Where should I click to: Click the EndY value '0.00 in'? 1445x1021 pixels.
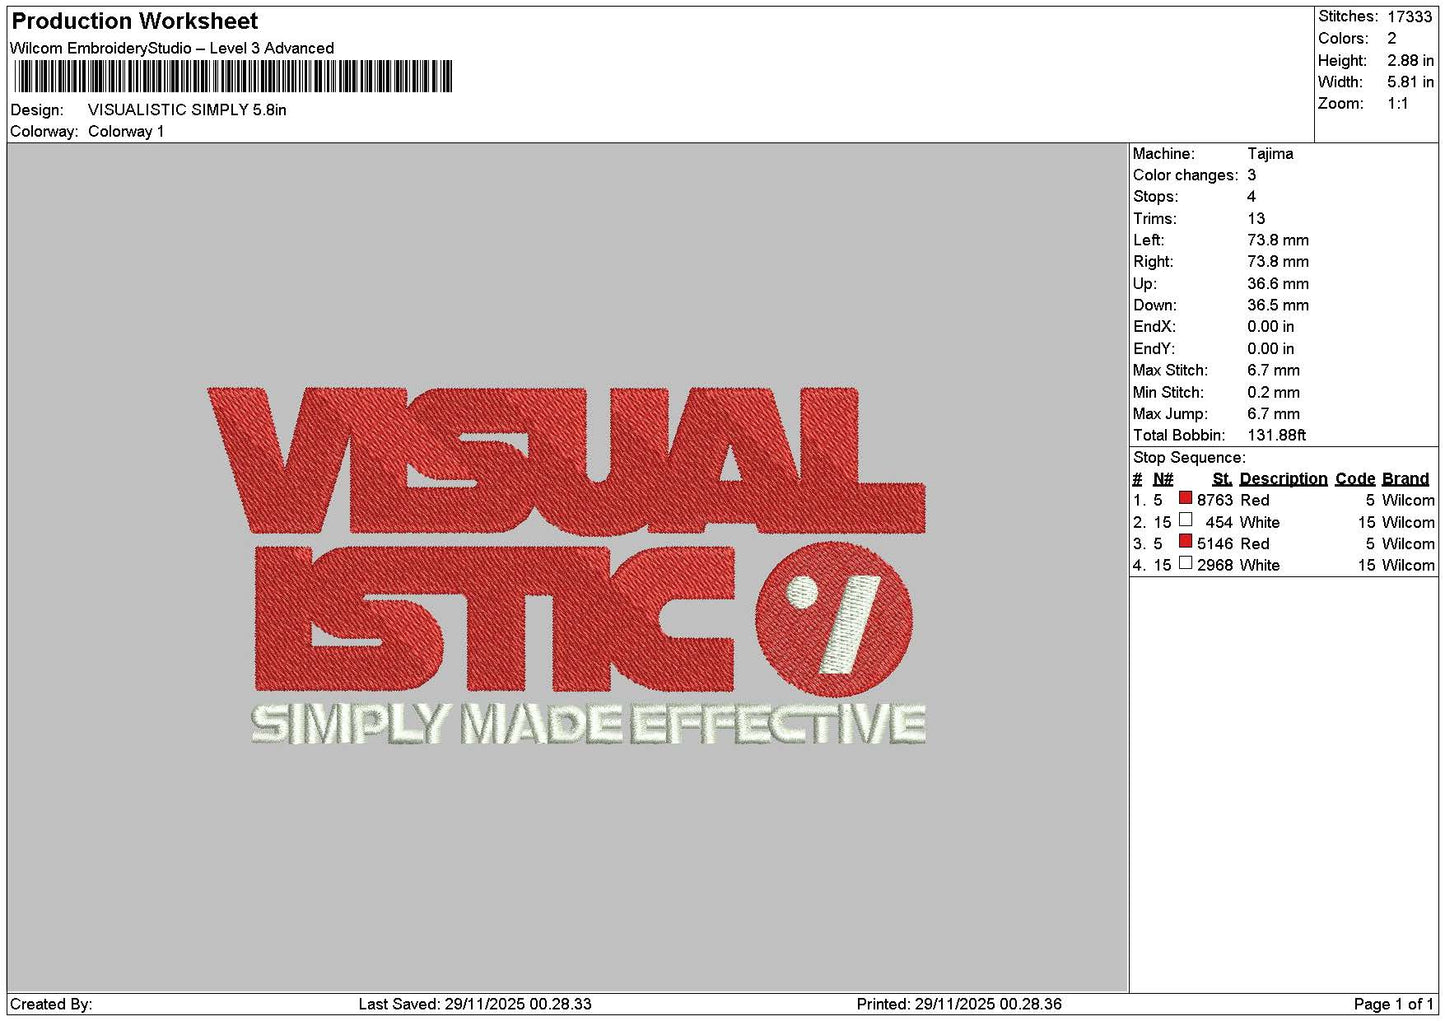click(1271, 349)
